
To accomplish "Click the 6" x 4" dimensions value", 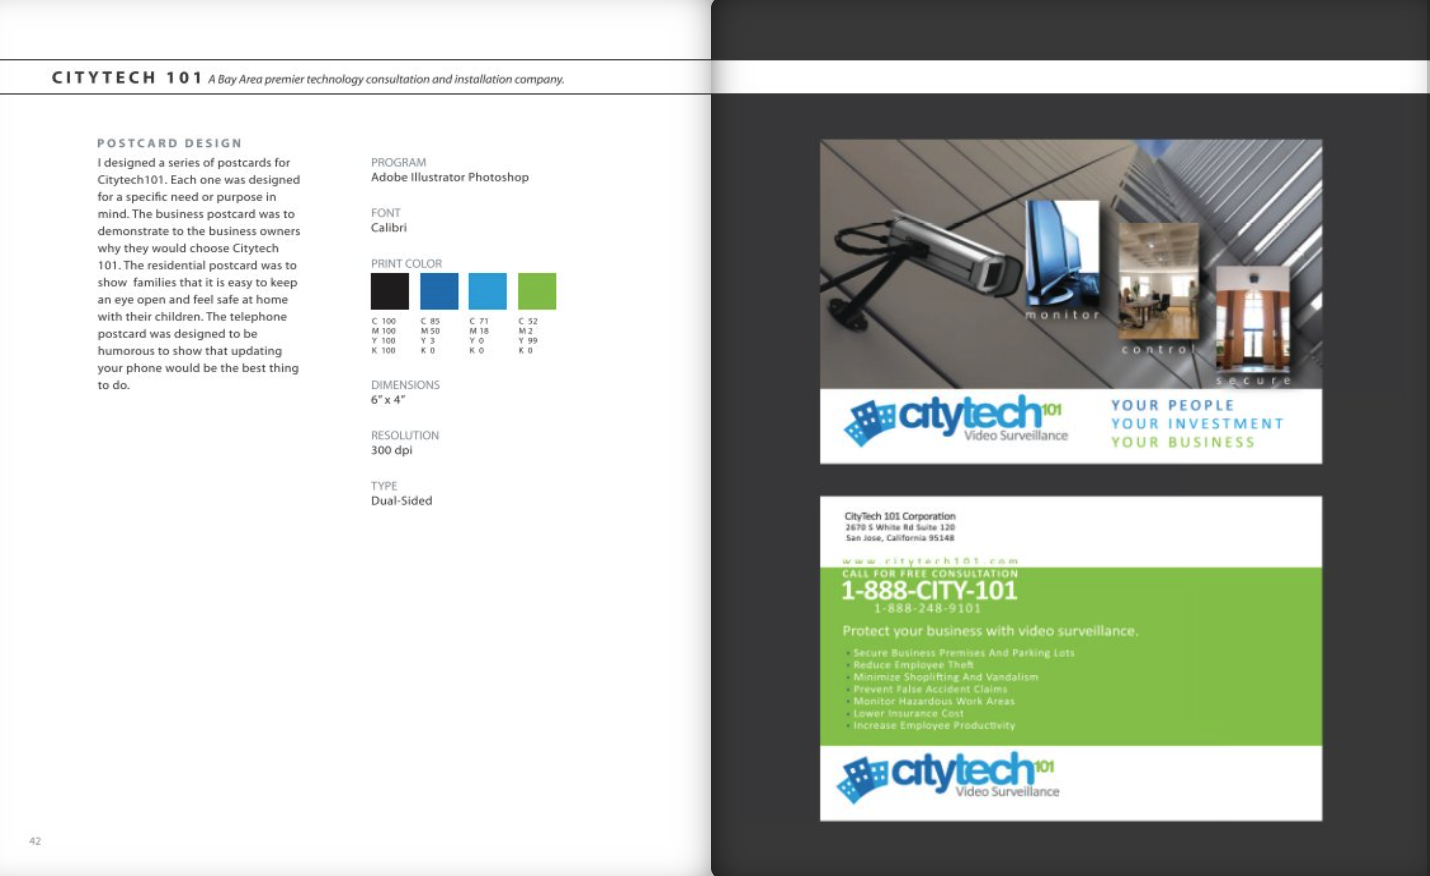I will pyautogui.click(x=388, y=400).
